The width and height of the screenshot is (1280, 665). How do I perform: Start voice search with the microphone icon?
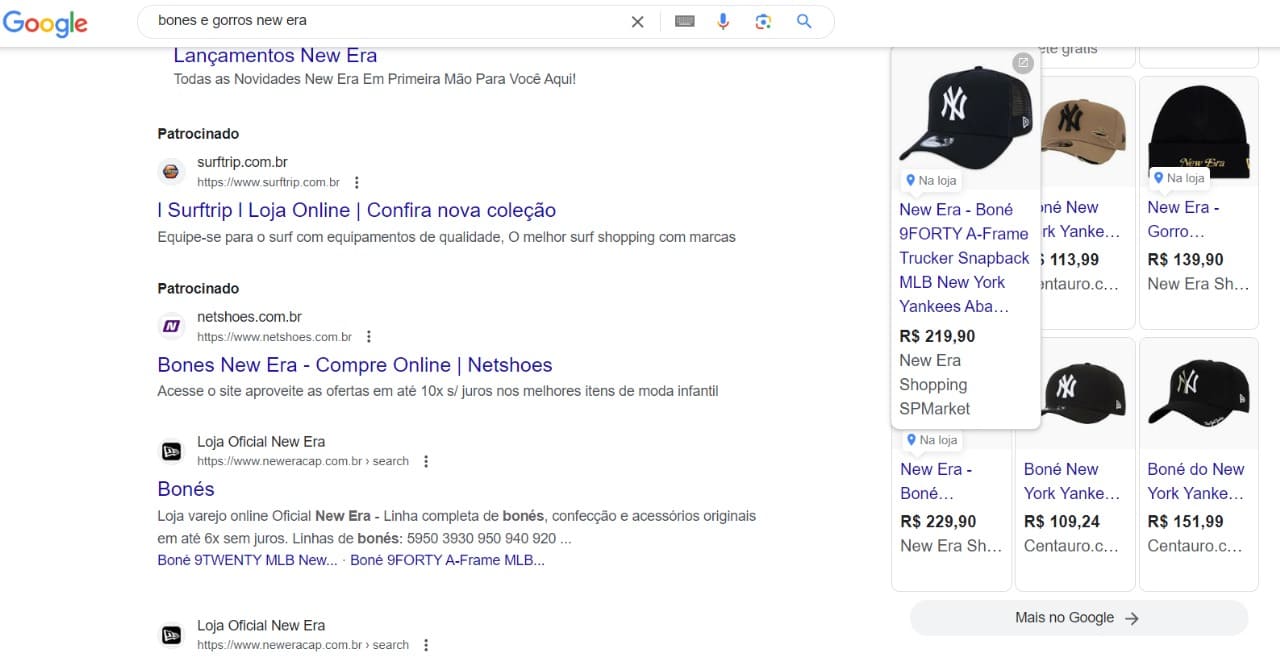coord(723,21)
